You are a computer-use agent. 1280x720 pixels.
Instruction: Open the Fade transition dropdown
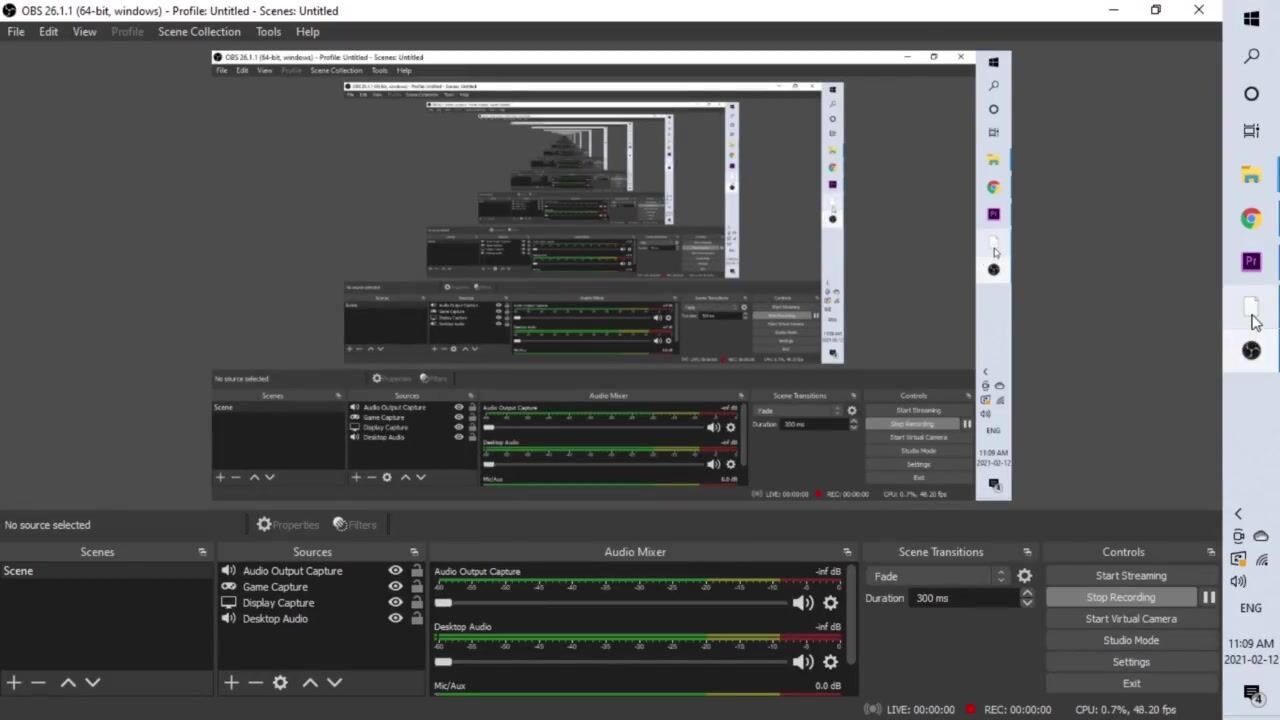(938, 576)
